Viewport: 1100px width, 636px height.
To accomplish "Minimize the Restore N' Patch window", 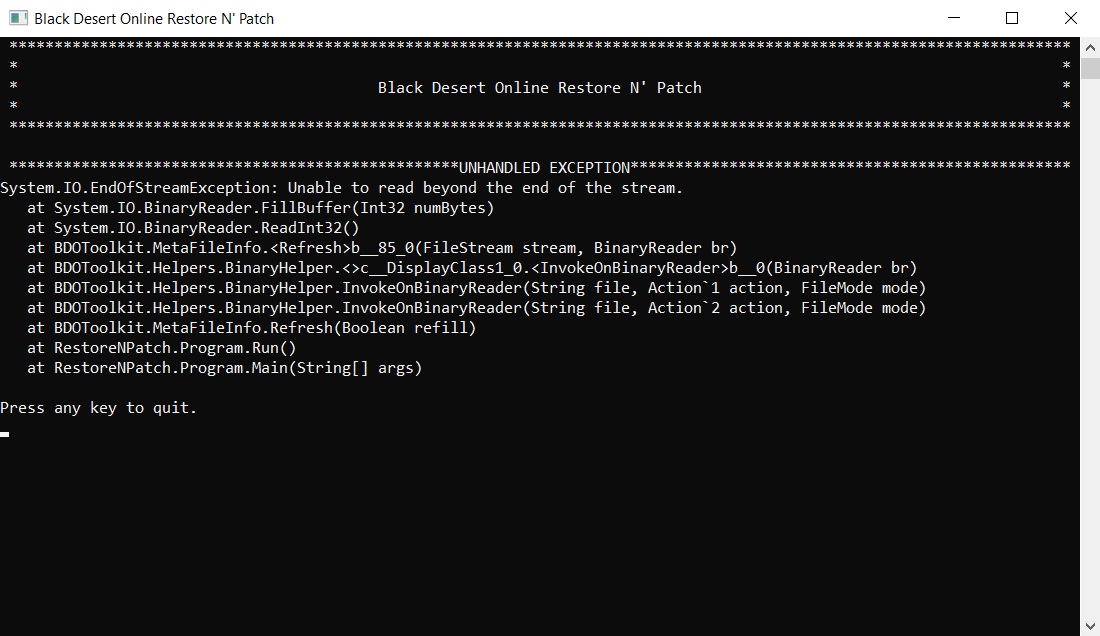I will pos(956,18).
